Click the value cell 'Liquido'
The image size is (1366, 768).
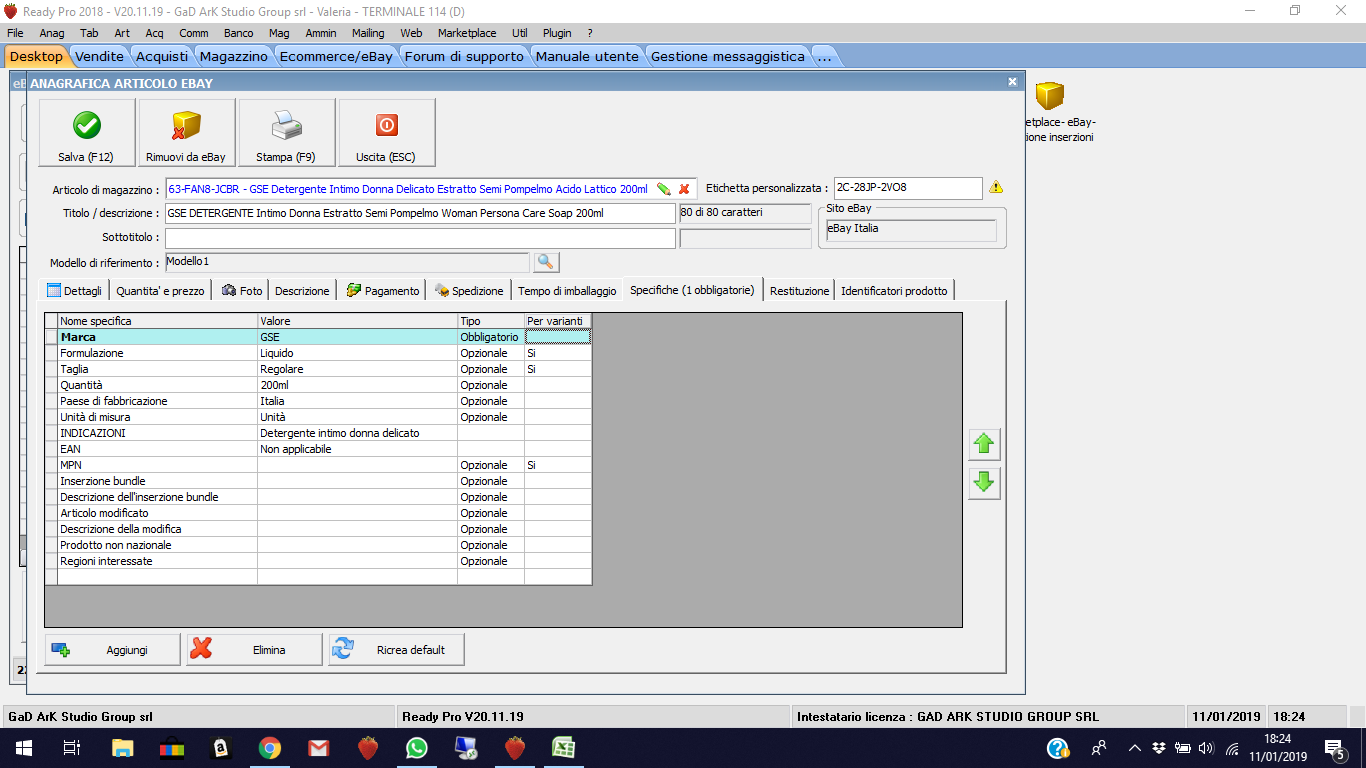click(357, 353)
